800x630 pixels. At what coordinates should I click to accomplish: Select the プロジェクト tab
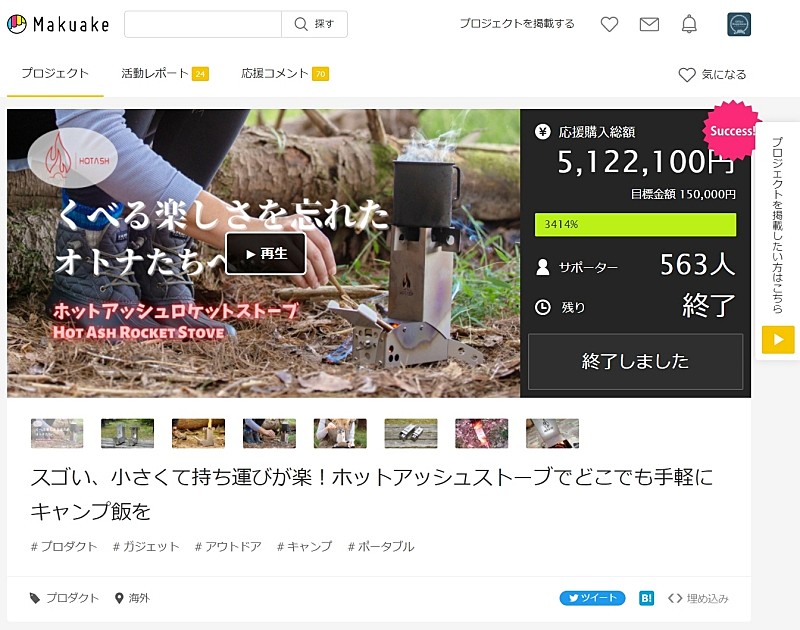(x=55, y=73)
